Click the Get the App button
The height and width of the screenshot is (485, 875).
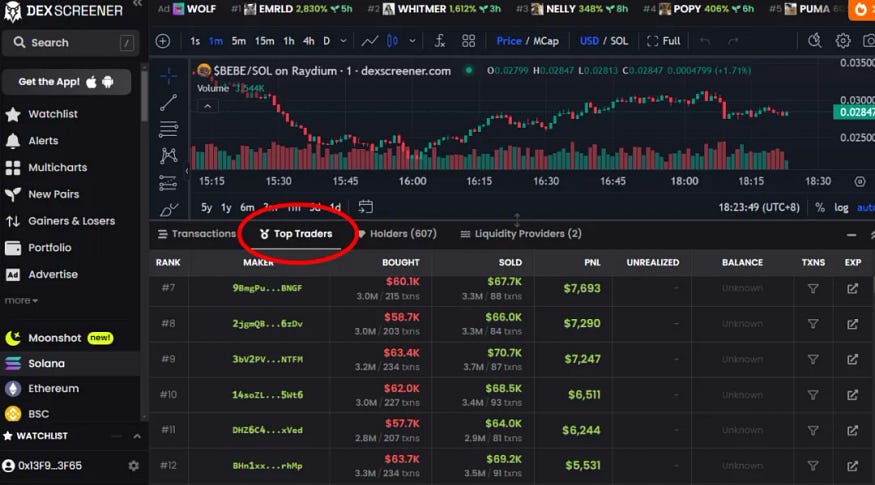pos(66,82)
